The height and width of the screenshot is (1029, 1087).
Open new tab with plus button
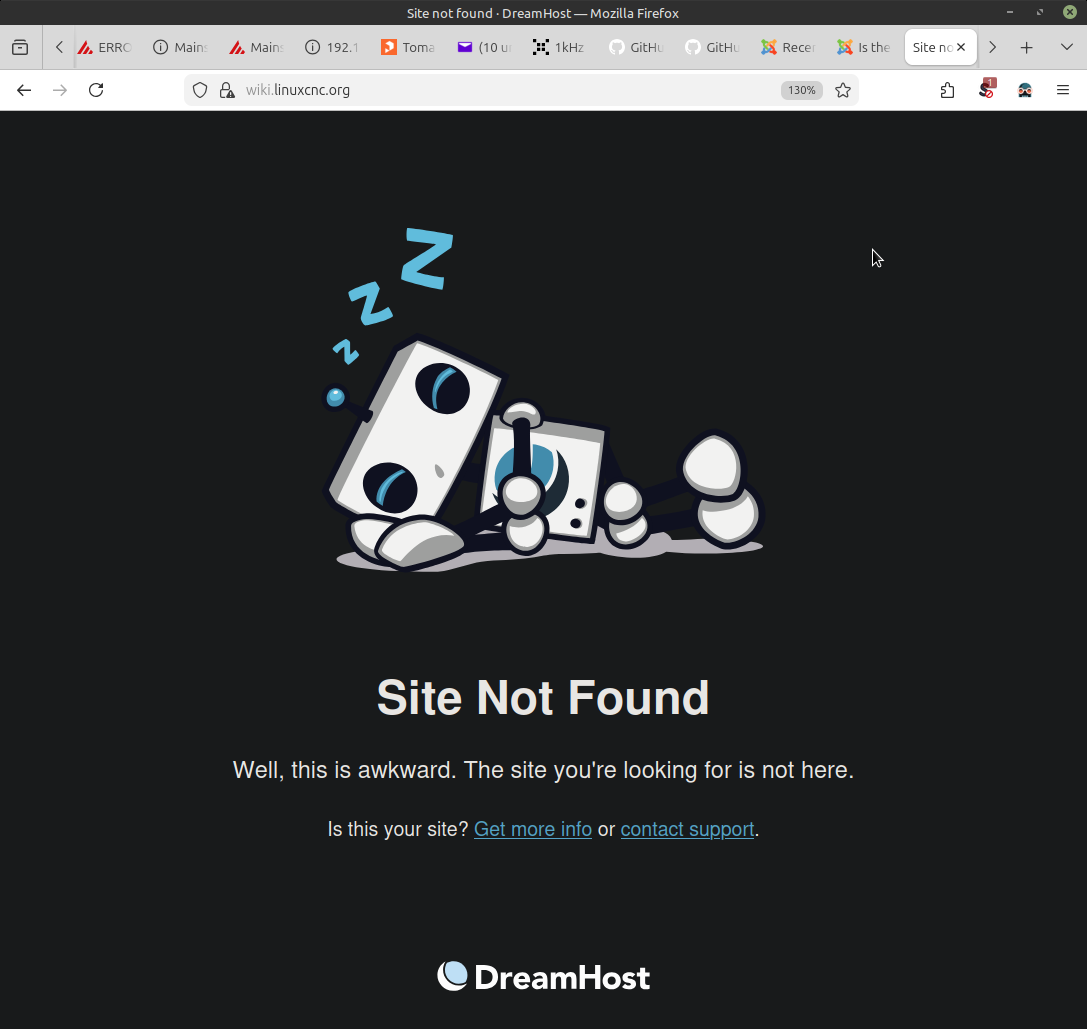[1026, 47]
